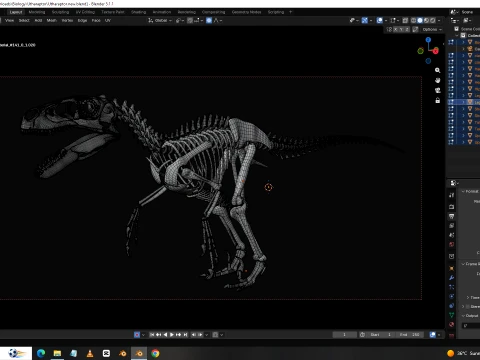480x360 pixels.
Task: Add a new workspace with the plus tab
Action: click(290, 12)
